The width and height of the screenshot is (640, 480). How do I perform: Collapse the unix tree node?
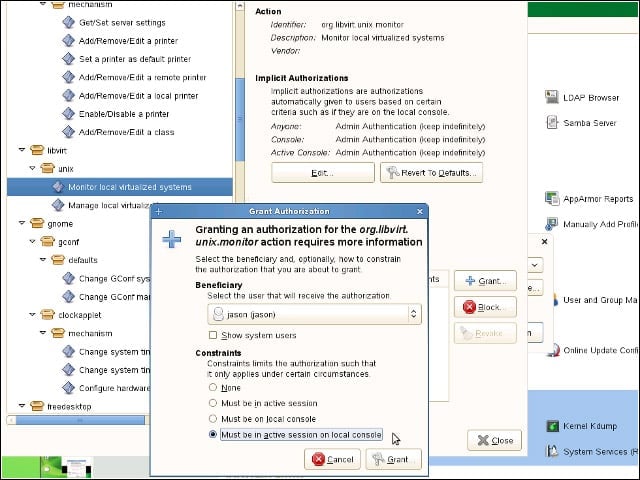[x=32, y=168]
